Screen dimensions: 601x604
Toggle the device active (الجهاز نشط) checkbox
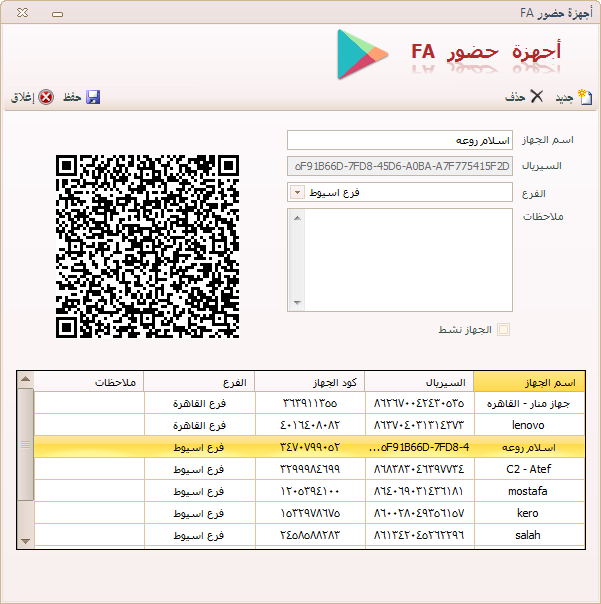click(x=504, y=330)
